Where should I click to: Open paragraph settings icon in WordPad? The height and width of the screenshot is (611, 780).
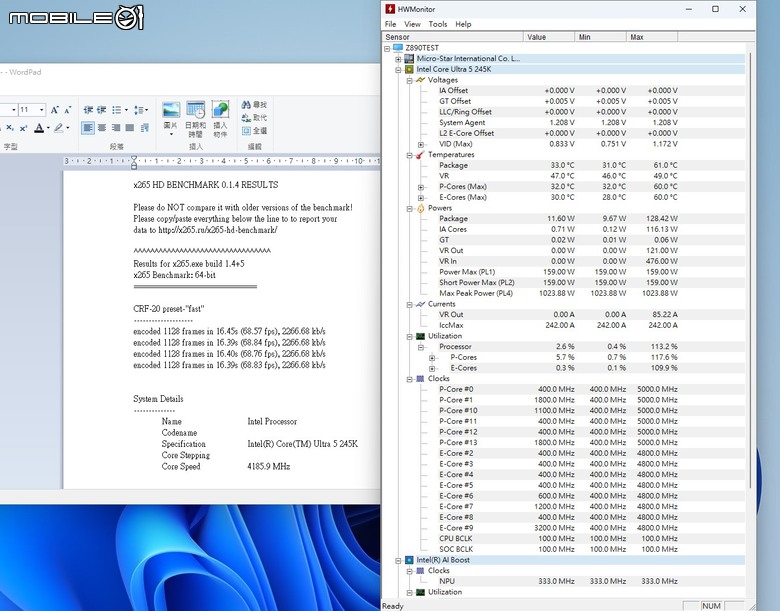tap(145, 128)
